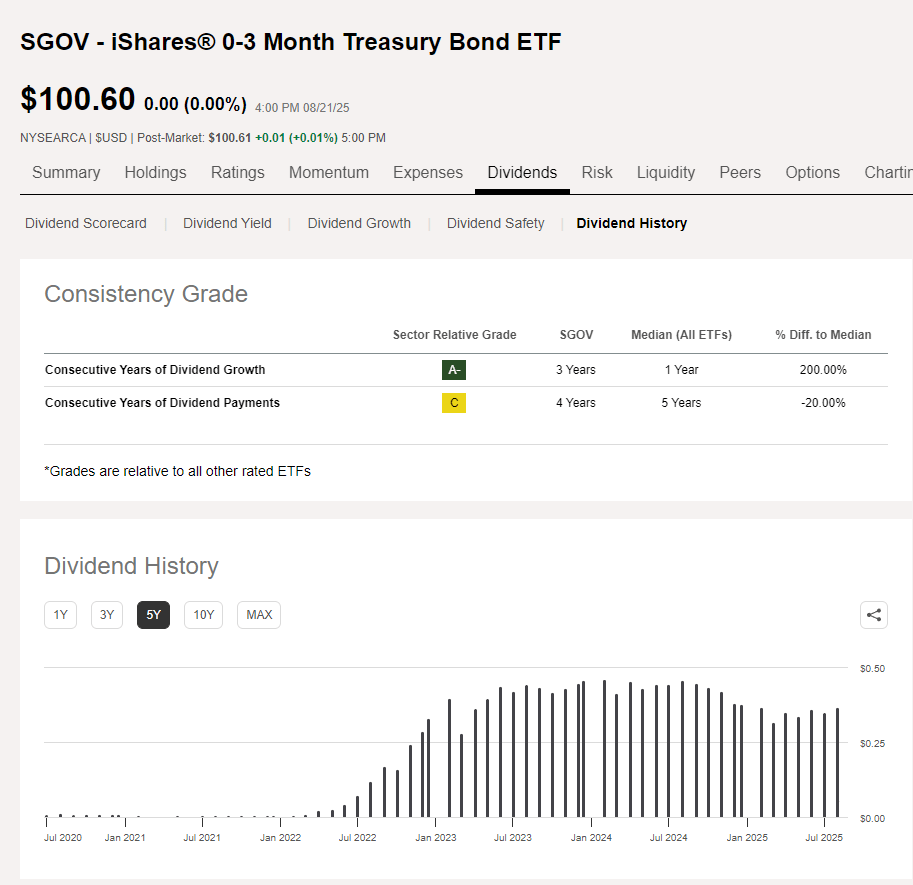Open the Liquidity tab
Viewport: 913px width, 885px height.
pos(666,172)
